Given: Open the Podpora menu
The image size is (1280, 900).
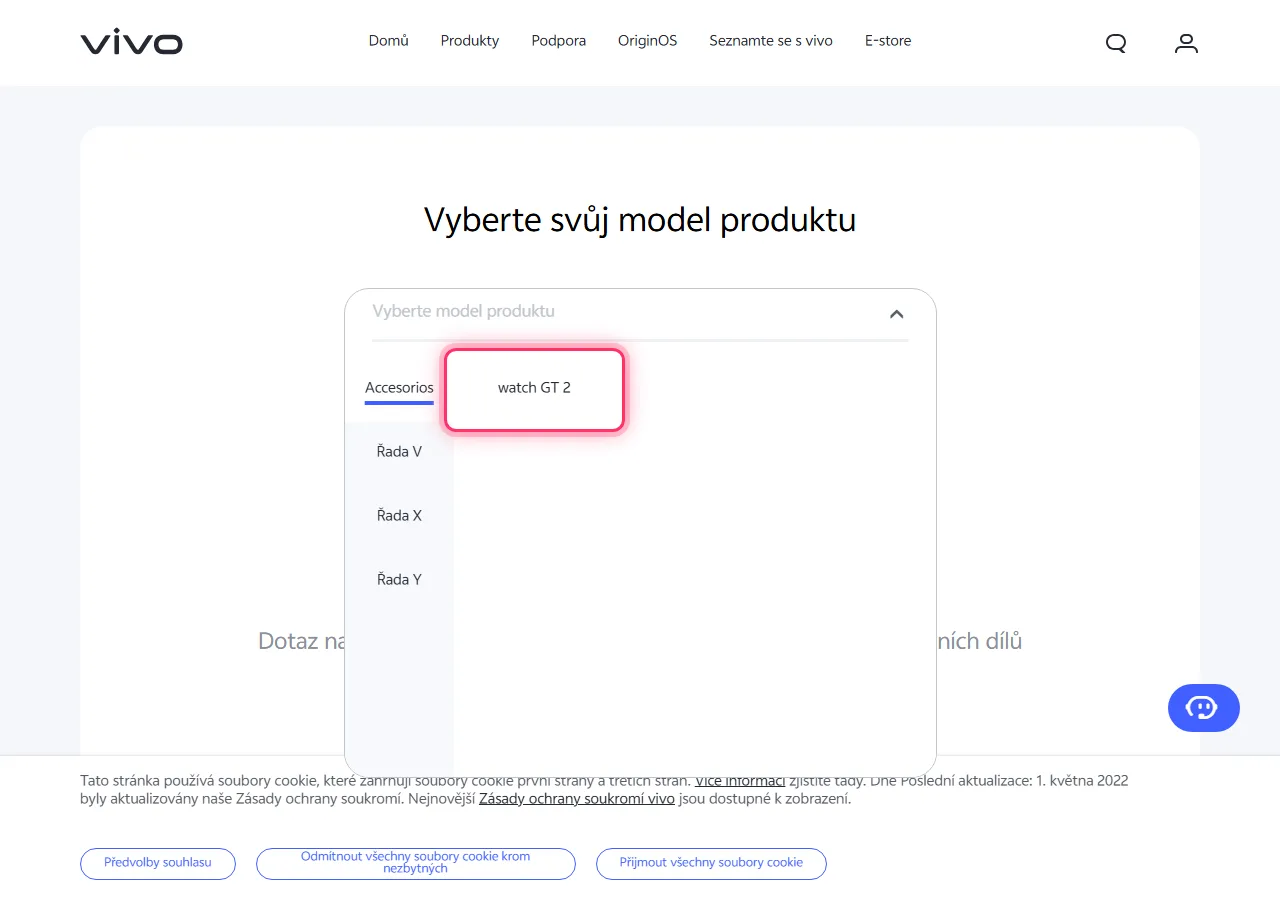Looking at the screenshot, I should (559, 41).
